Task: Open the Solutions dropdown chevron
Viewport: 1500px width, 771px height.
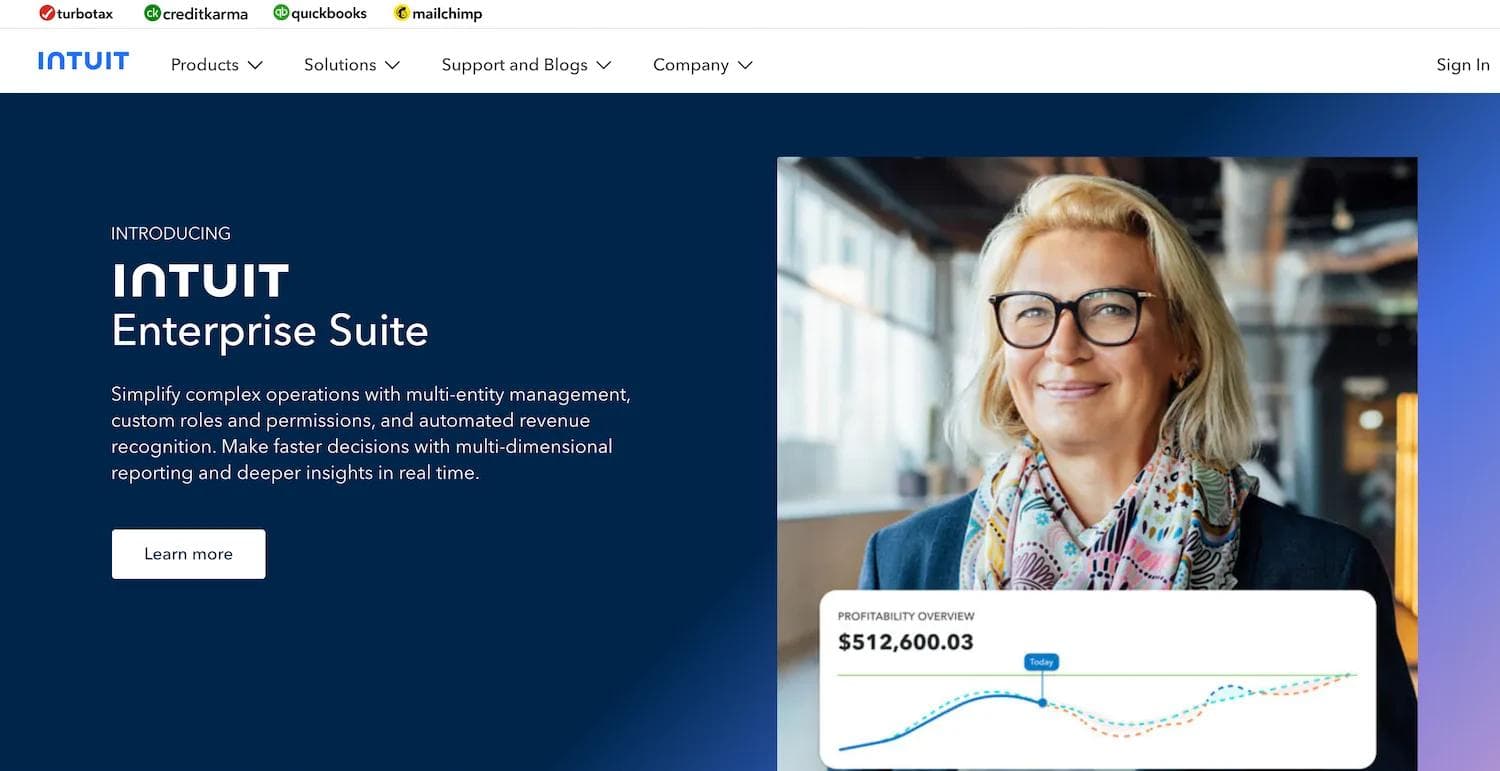Action: [x=393, y=64]
